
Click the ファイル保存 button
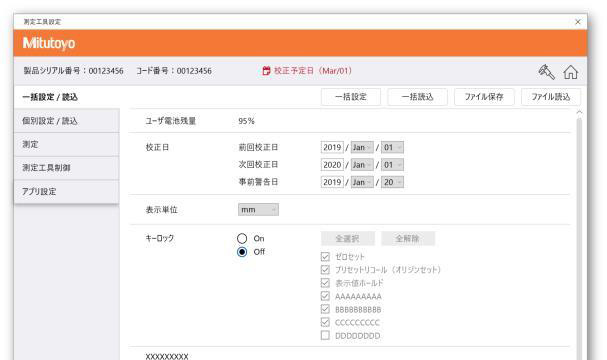pyautogui.click(x=484, y=97)
